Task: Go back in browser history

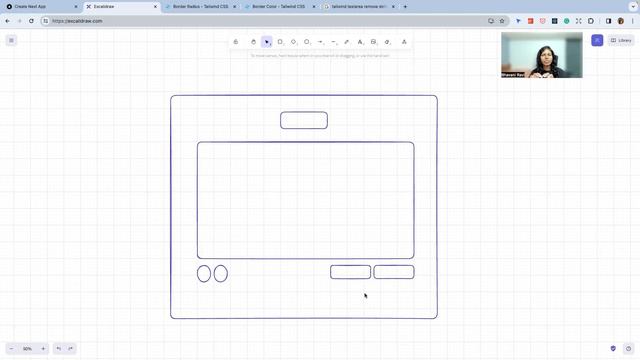Action: [8, 21]
